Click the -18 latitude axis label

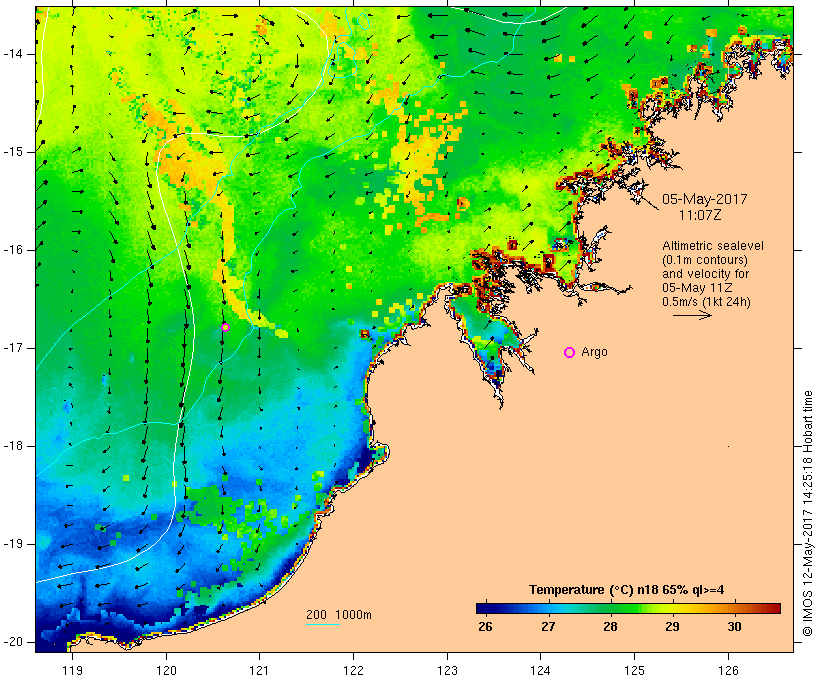tap(13, 446)
